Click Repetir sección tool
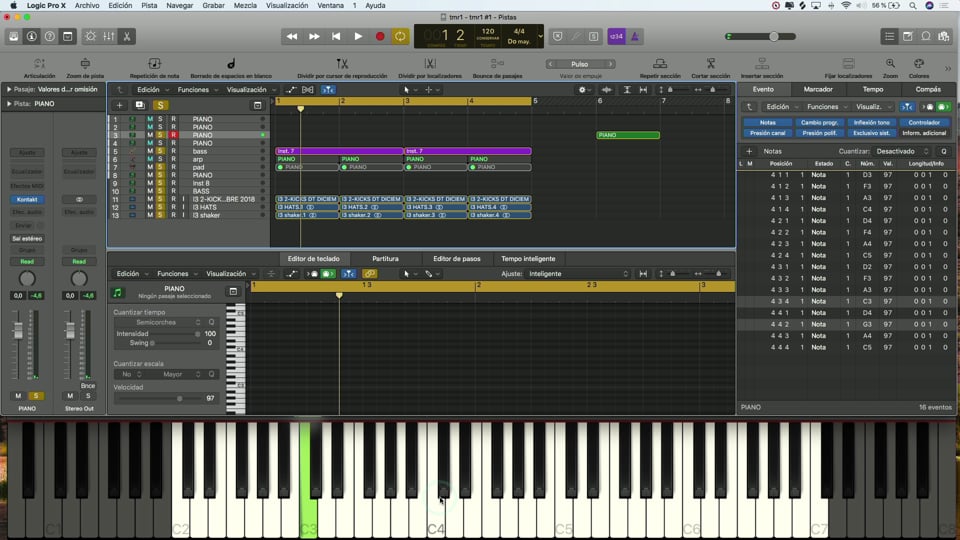Viewport: 960px width, 540px height. (x=660, y=67)
